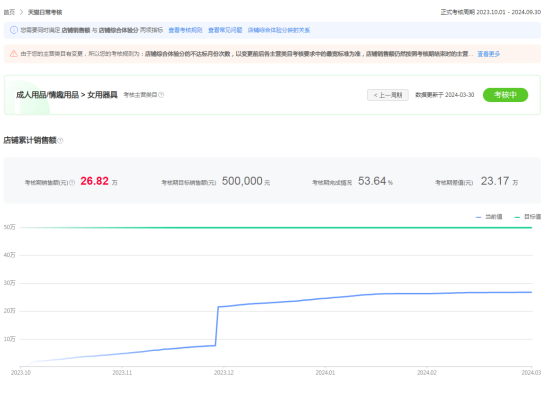Screen dimensions: 550x394
Task: Click the blue sales curve step jump
Action: pos(217,326)
